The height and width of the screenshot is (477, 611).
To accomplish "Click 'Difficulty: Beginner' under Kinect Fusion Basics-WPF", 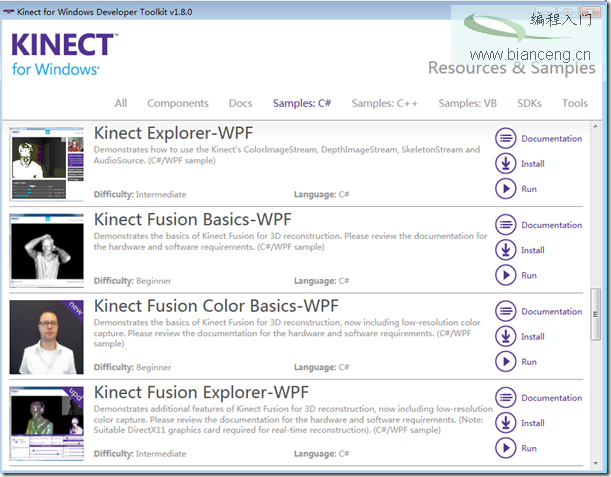I will (132, 281).
